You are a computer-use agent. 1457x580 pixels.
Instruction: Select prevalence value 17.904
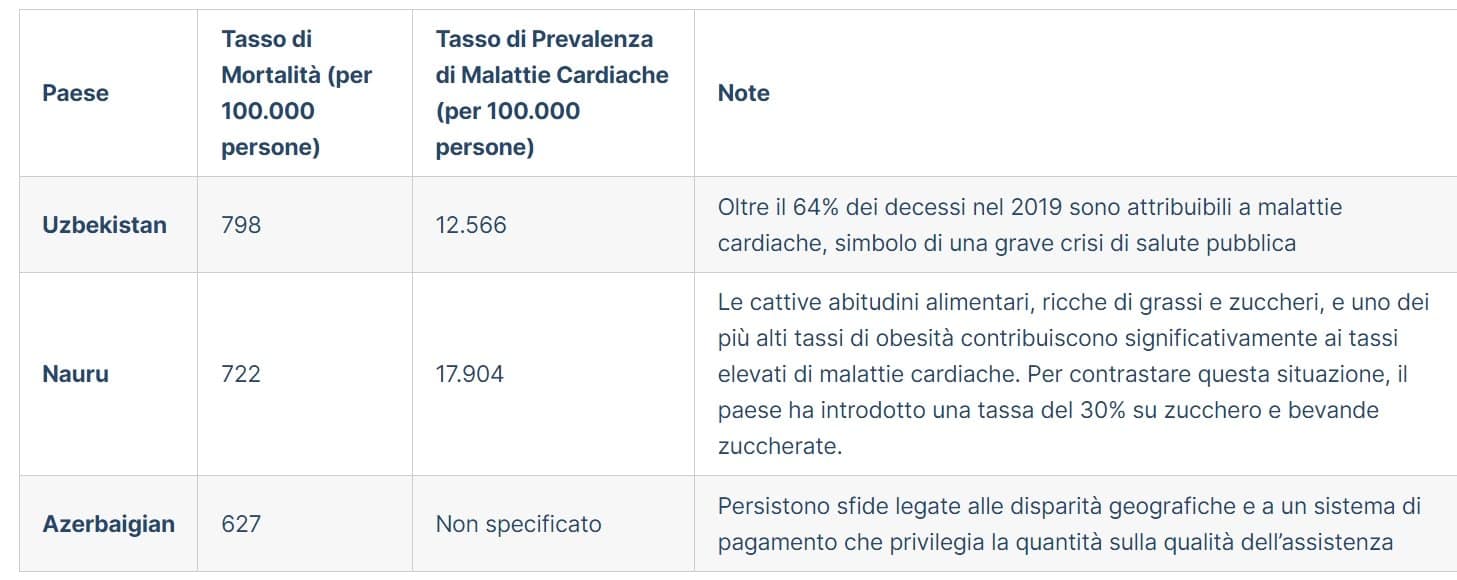(470, 374)
